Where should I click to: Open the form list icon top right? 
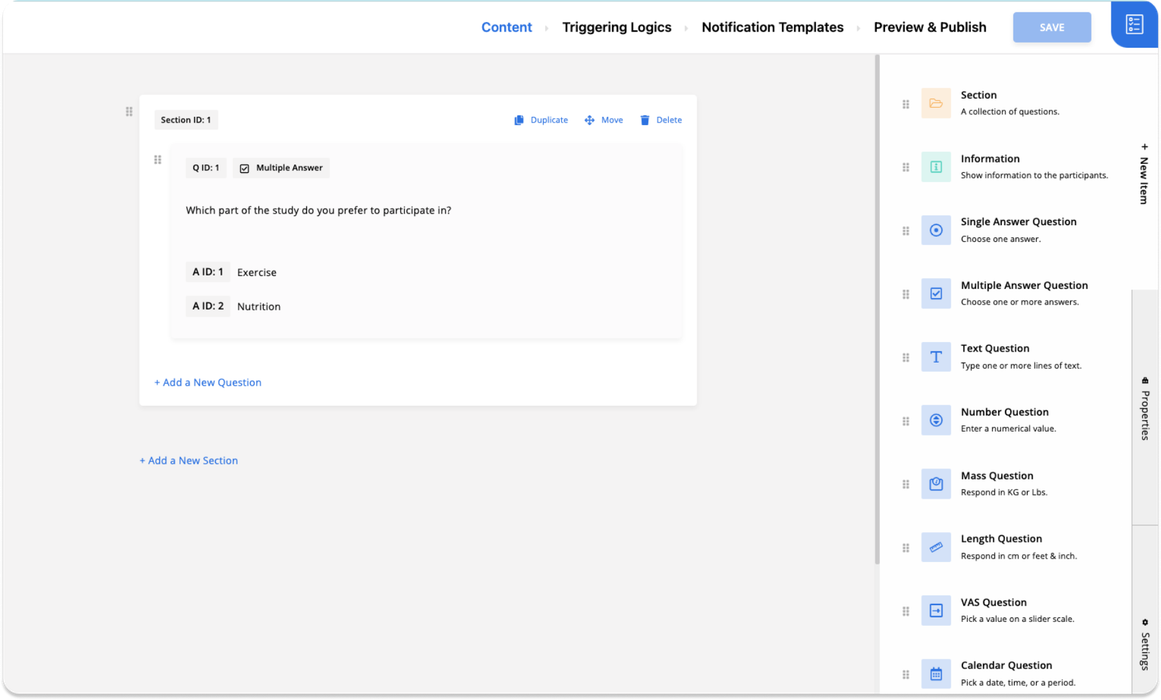1134,25
